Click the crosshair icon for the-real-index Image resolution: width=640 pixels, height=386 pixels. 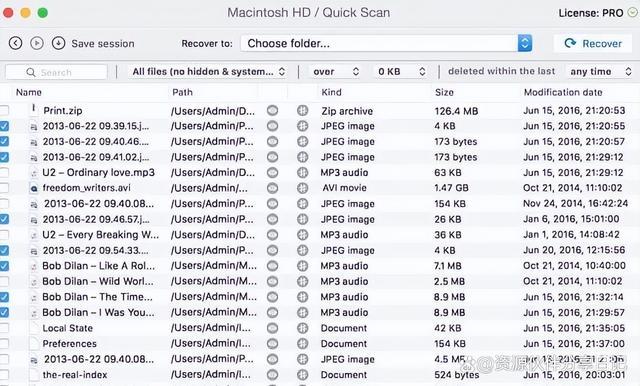pyautogui.click(x=302, y=375)
